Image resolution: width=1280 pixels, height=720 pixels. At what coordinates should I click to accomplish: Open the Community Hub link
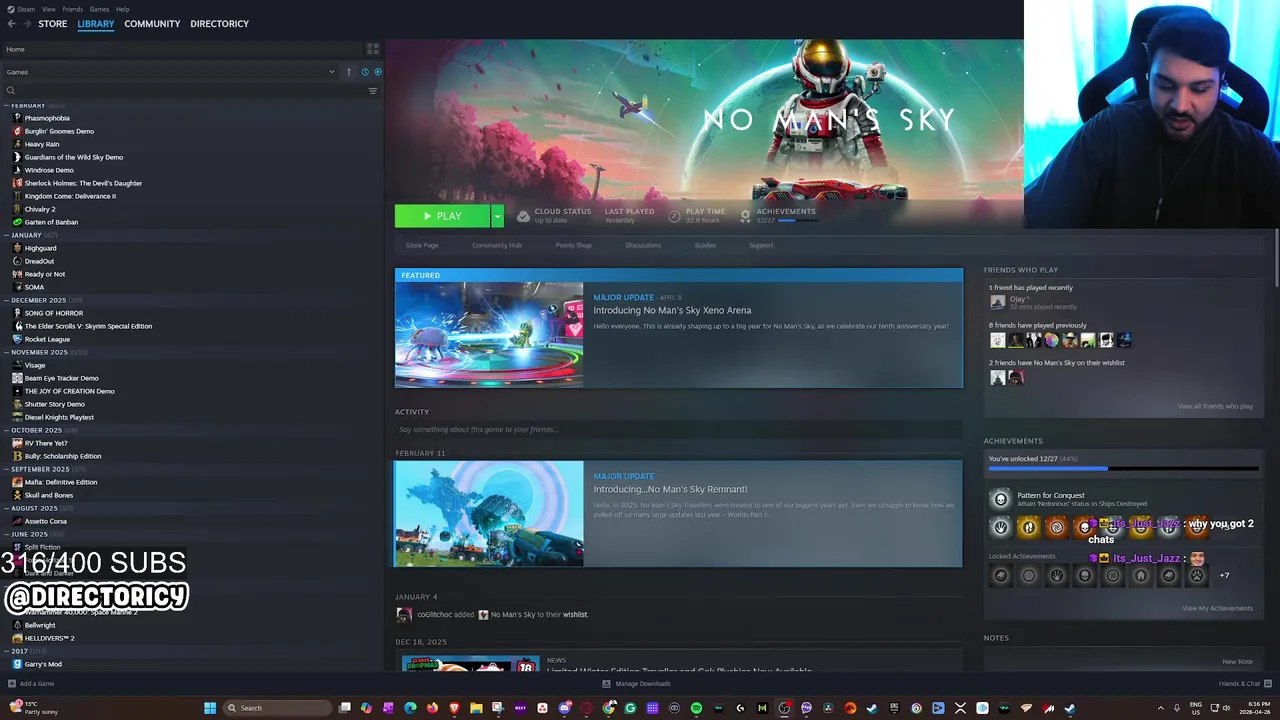497,245
